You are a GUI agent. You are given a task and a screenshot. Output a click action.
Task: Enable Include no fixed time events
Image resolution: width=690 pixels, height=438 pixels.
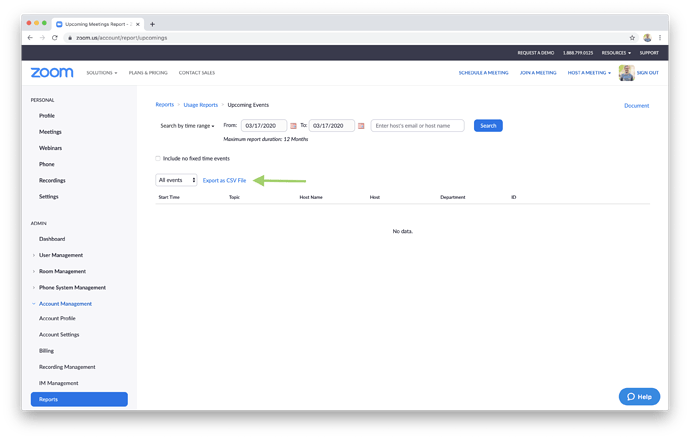pos(158,158)
